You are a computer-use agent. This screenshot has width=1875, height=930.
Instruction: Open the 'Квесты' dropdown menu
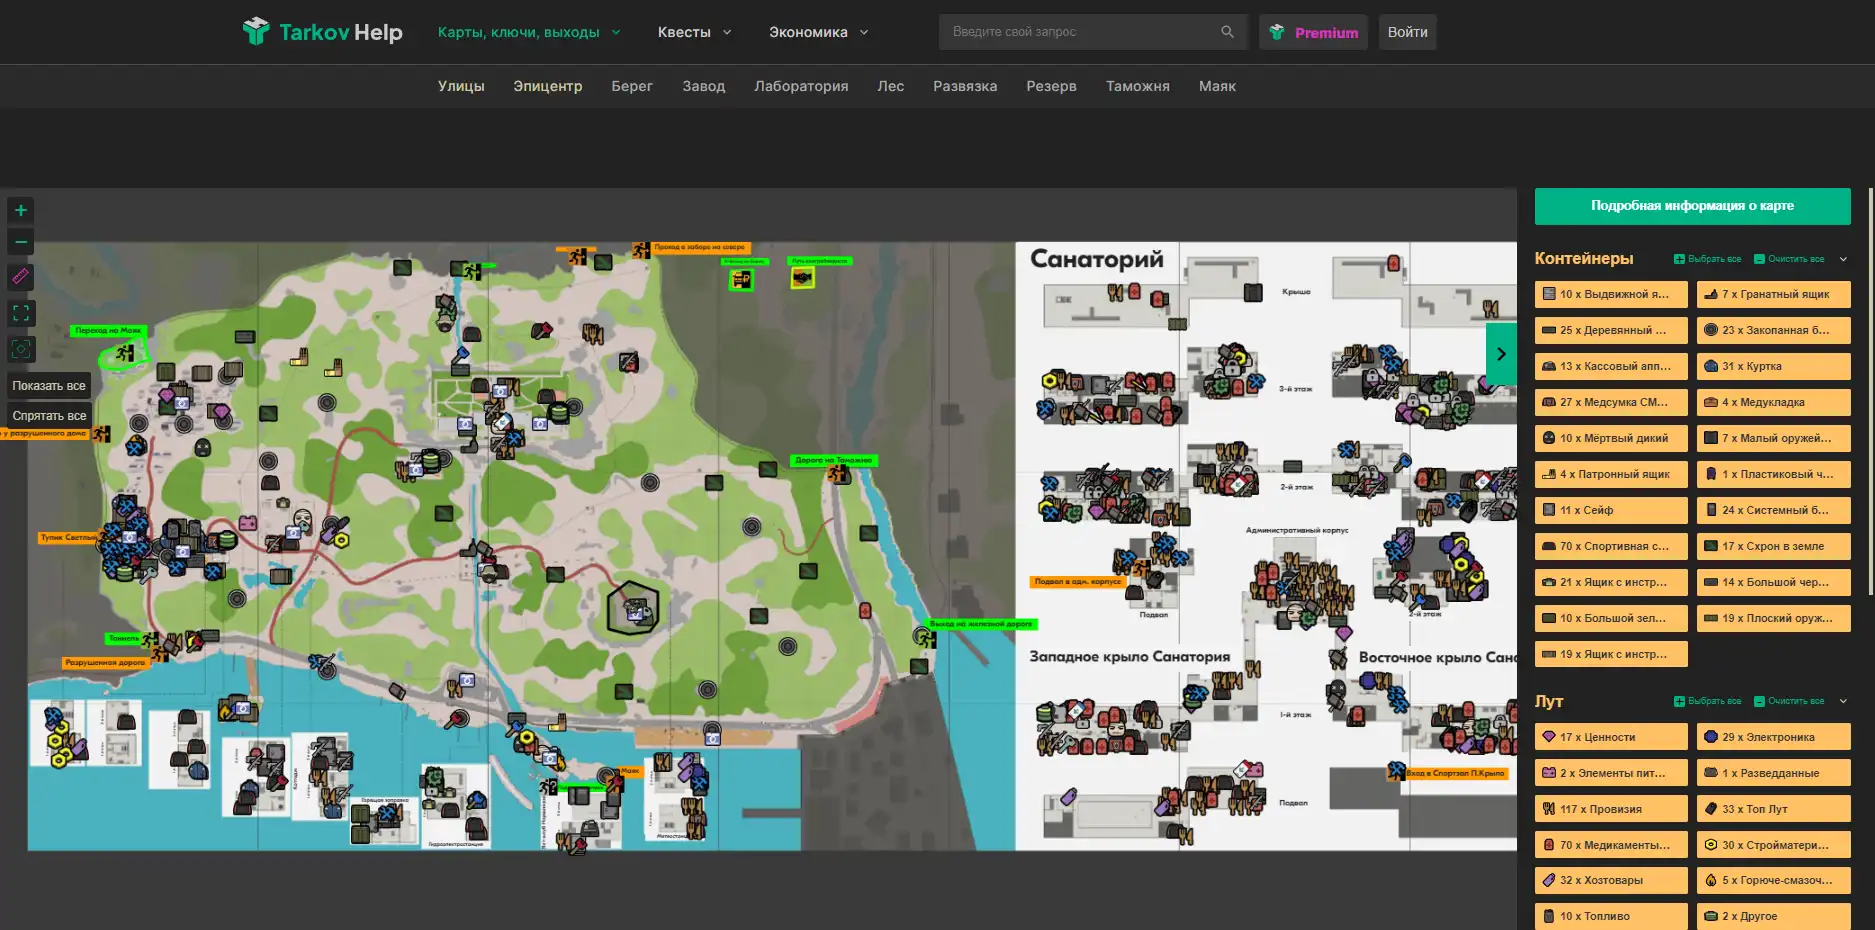pyautogui.click(x=694, y=32)
